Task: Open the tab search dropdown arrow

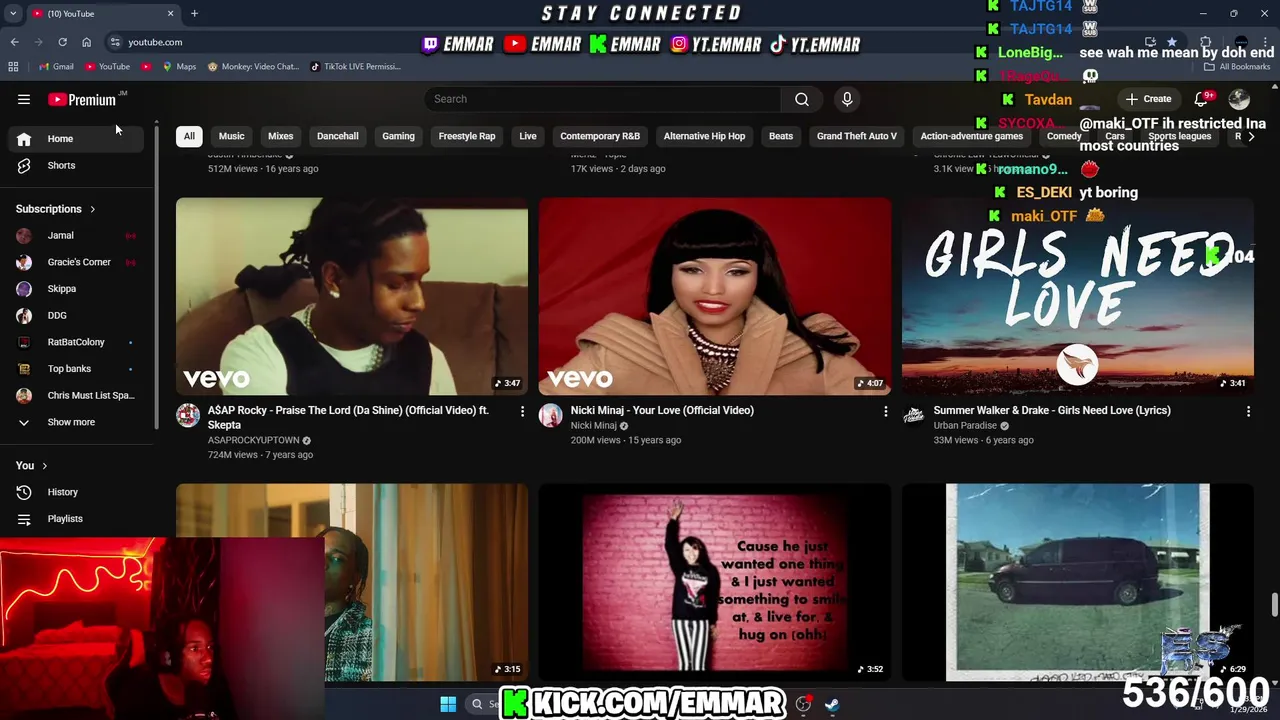Action: pyautogui.click(x=13, y=13)
